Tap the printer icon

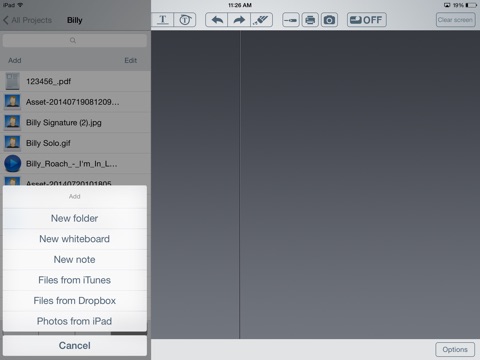point(310,20)
